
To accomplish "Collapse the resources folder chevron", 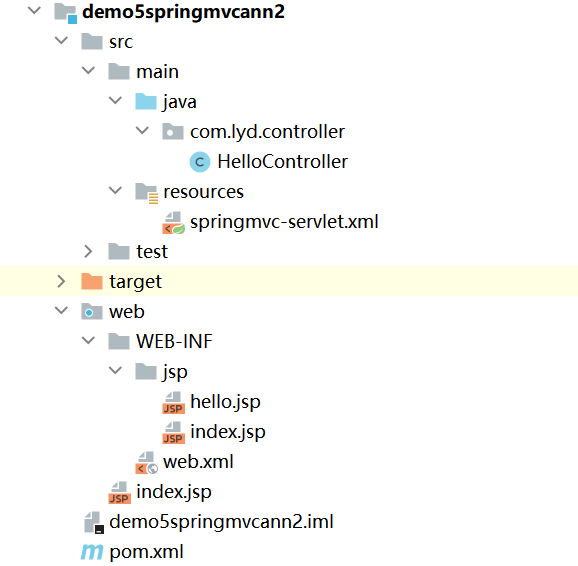I will pyautogui.click(x=115, y=190).
